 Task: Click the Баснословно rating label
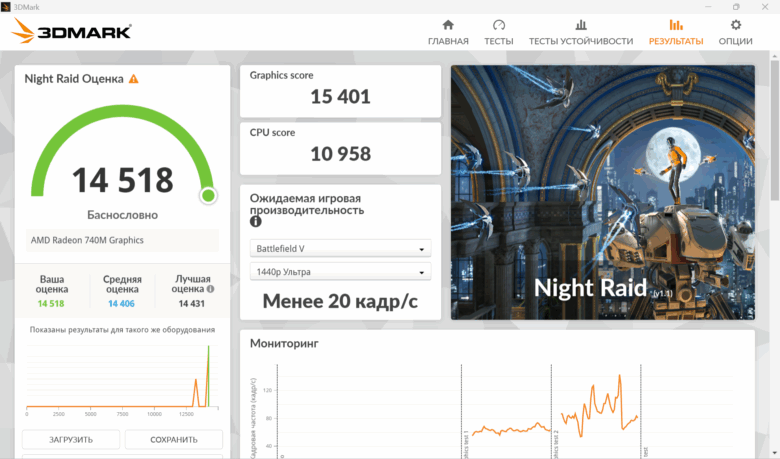pyautogui.click(x=122, y=215)
